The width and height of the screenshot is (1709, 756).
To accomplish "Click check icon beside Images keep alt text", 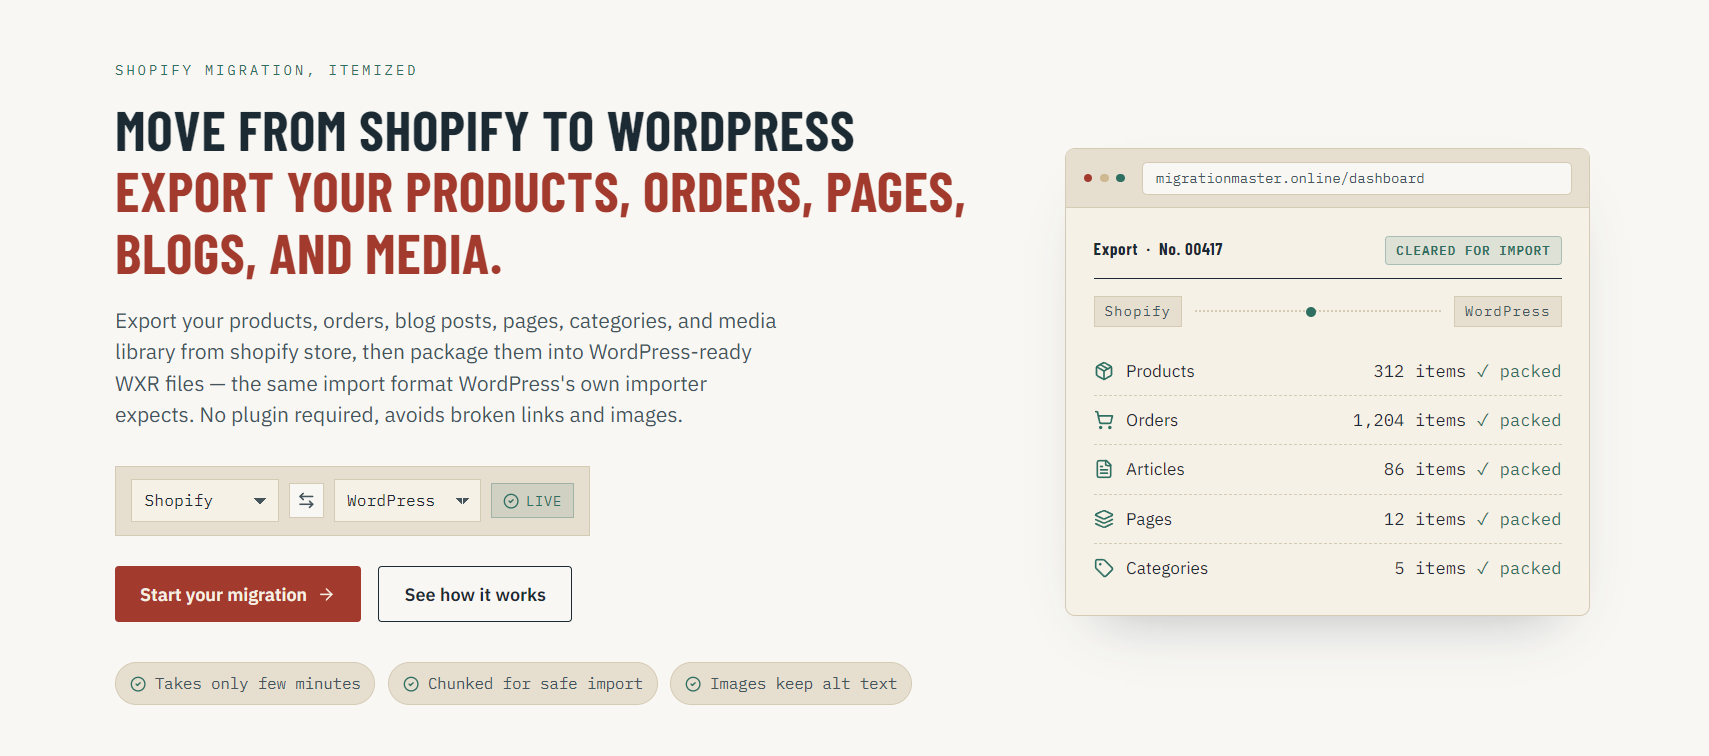I will tap(693, 684).
